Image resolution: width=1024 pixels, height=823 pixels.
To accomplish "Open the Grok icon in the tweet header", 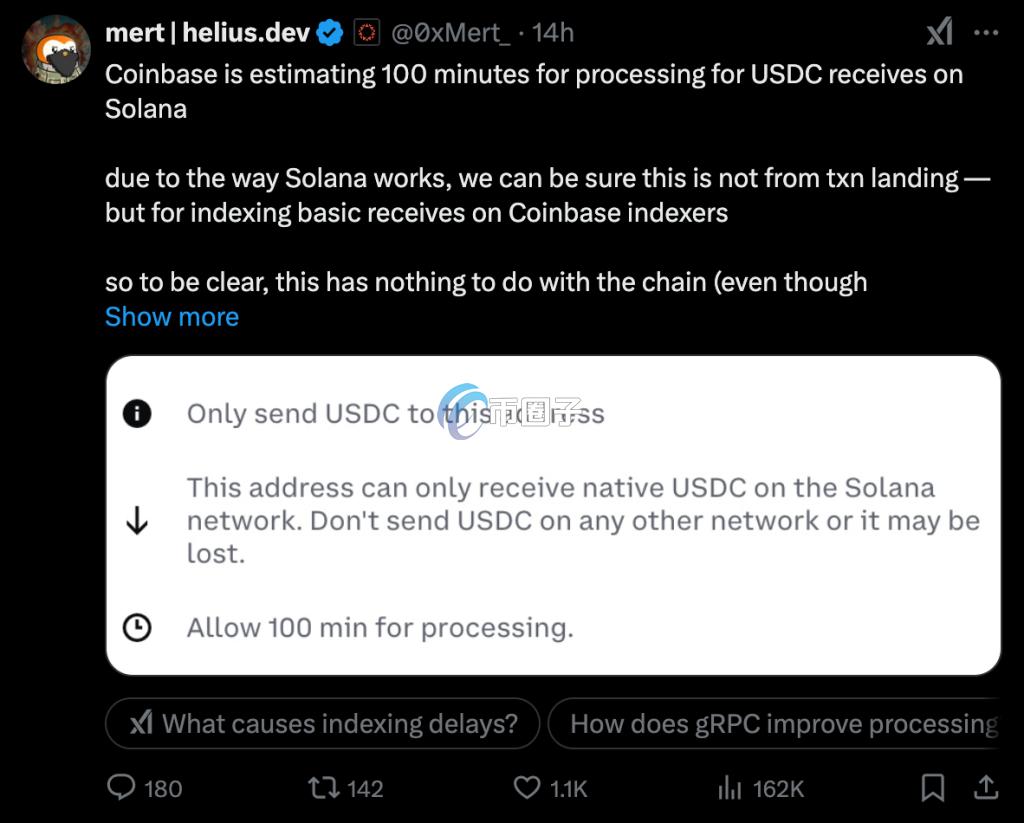I will click(940, 32).
